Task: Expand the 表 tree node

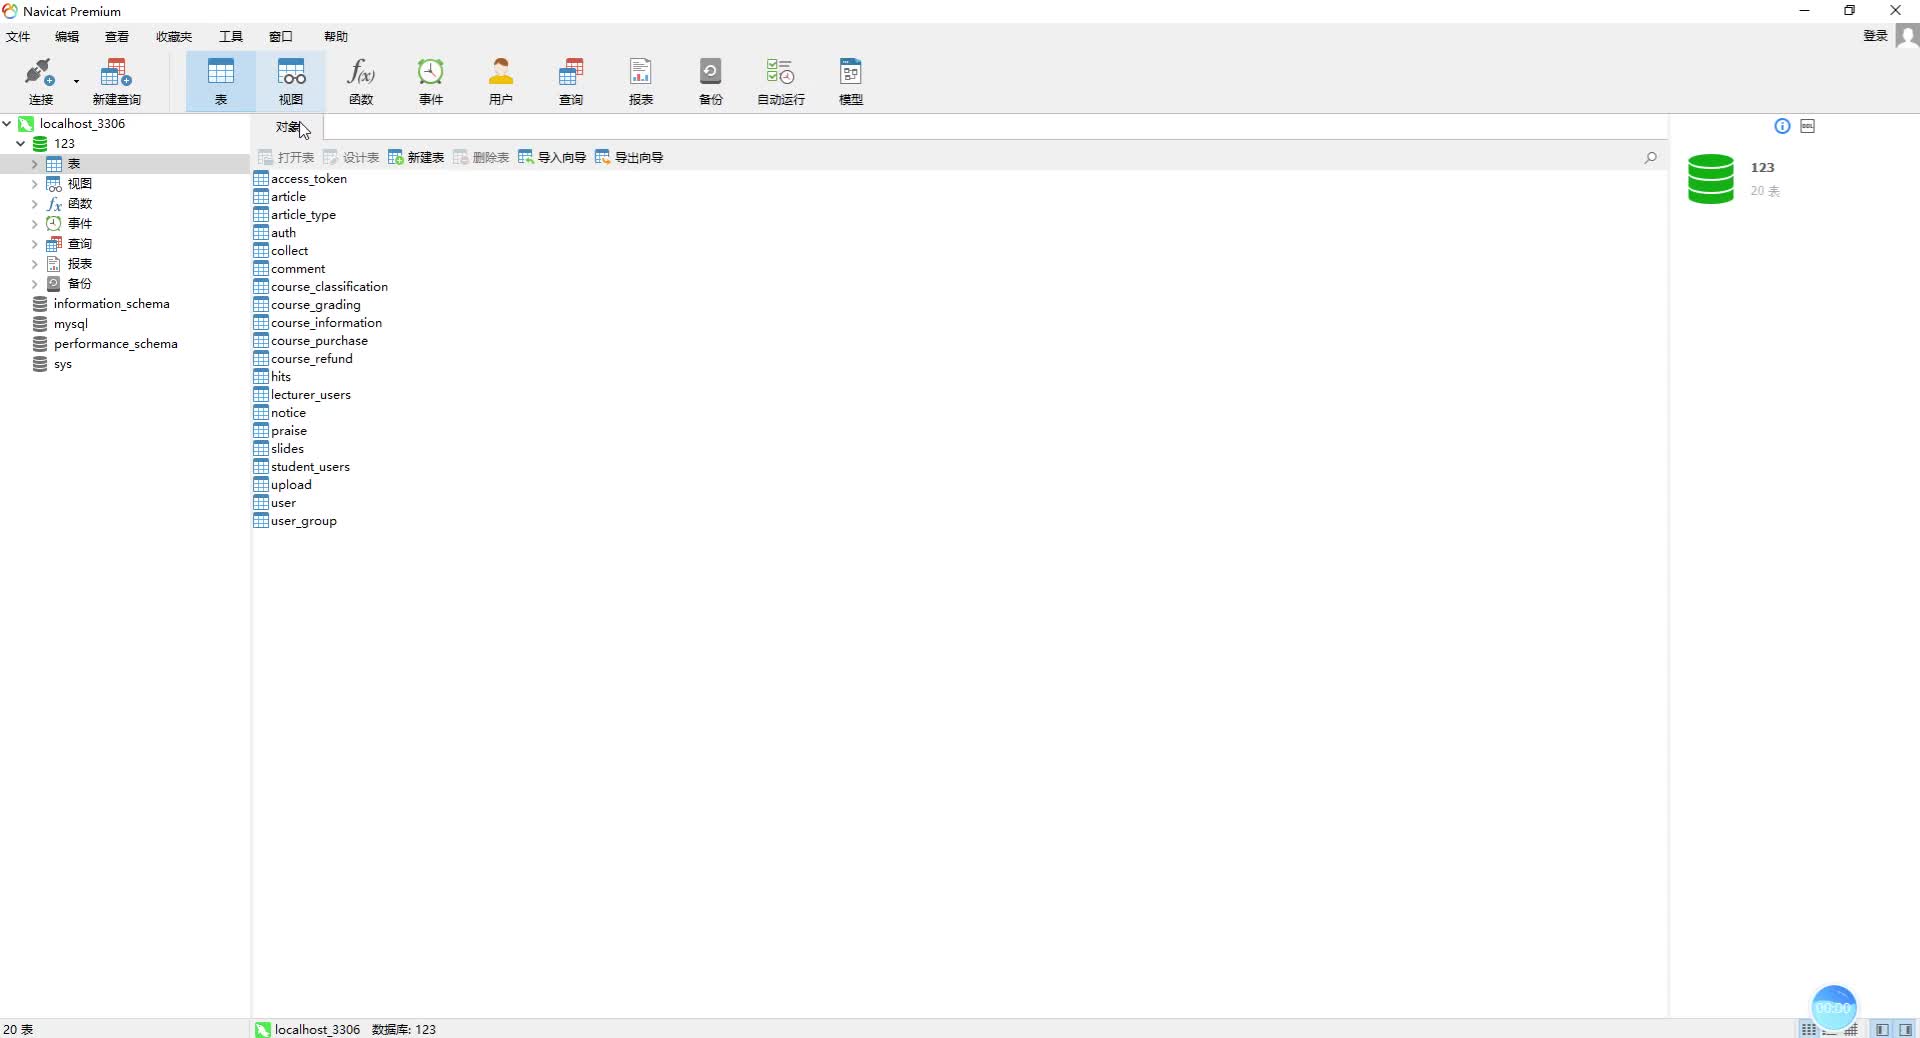Action: click(x=34, y=164)
